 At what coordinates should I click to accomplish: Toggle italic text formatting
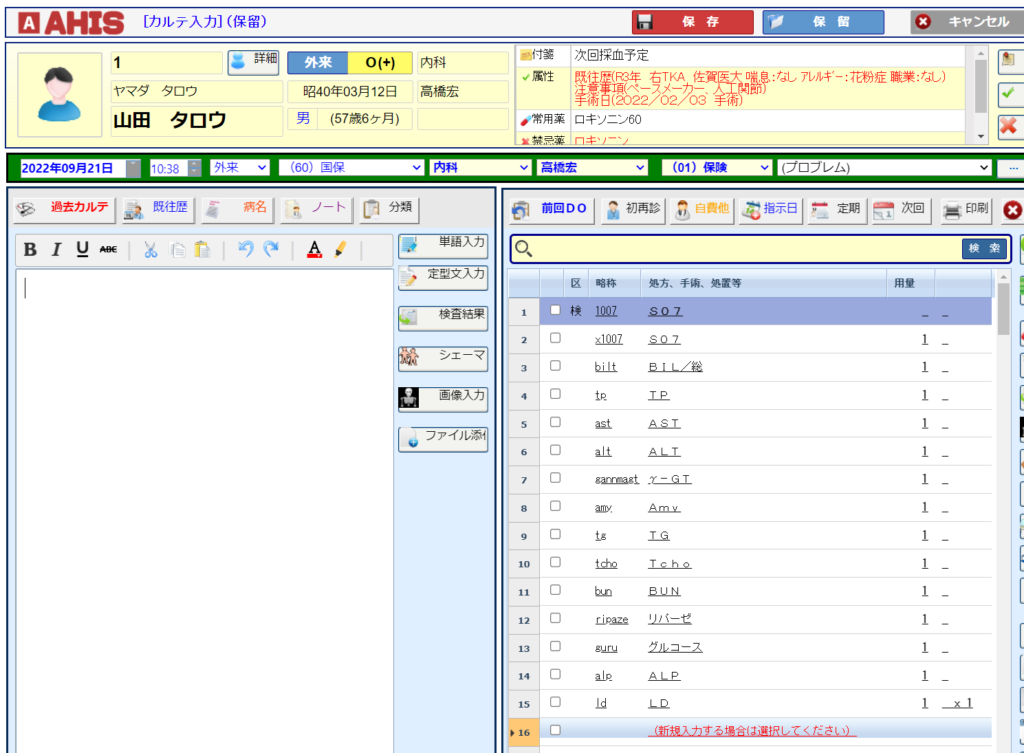pyautogui.click(x=56, y=249)
